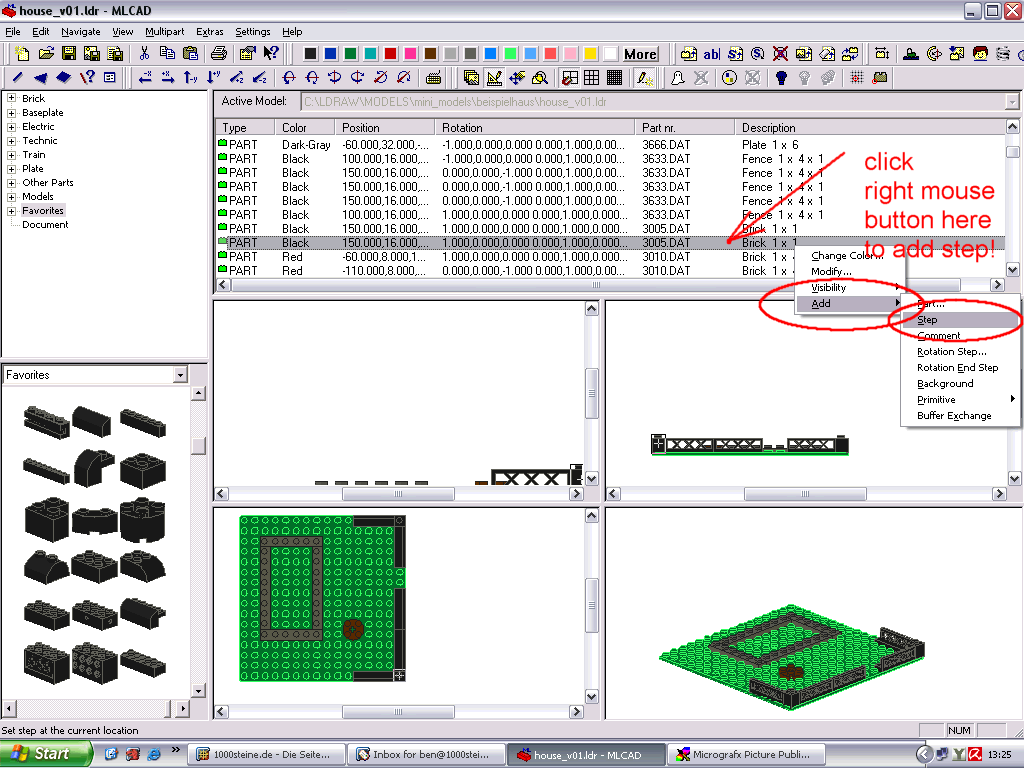Click the move down Y arrow icon
The width and height of the screenshot is (1024, 768).
pos(214,78)
